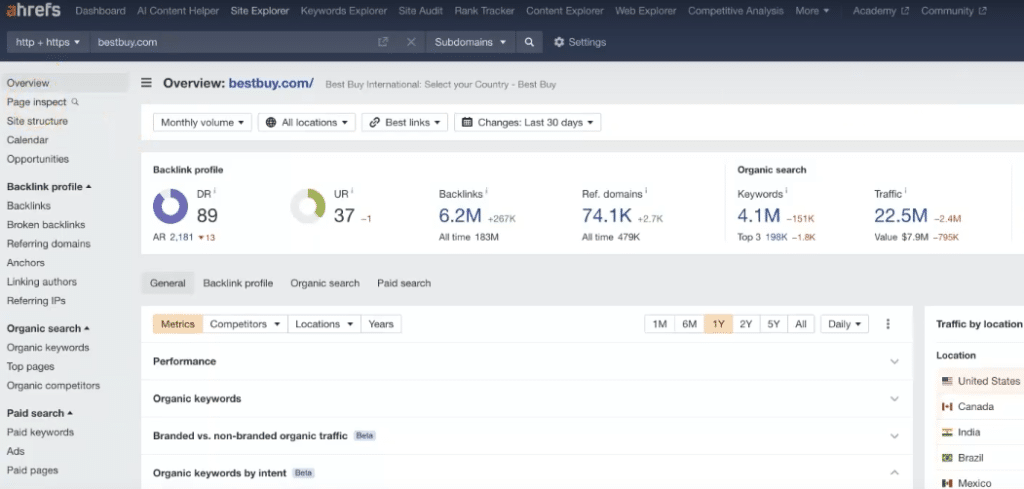This screenshot has width=1024, height=489.
Task: Open All locations dropdown
Action: 307,122
